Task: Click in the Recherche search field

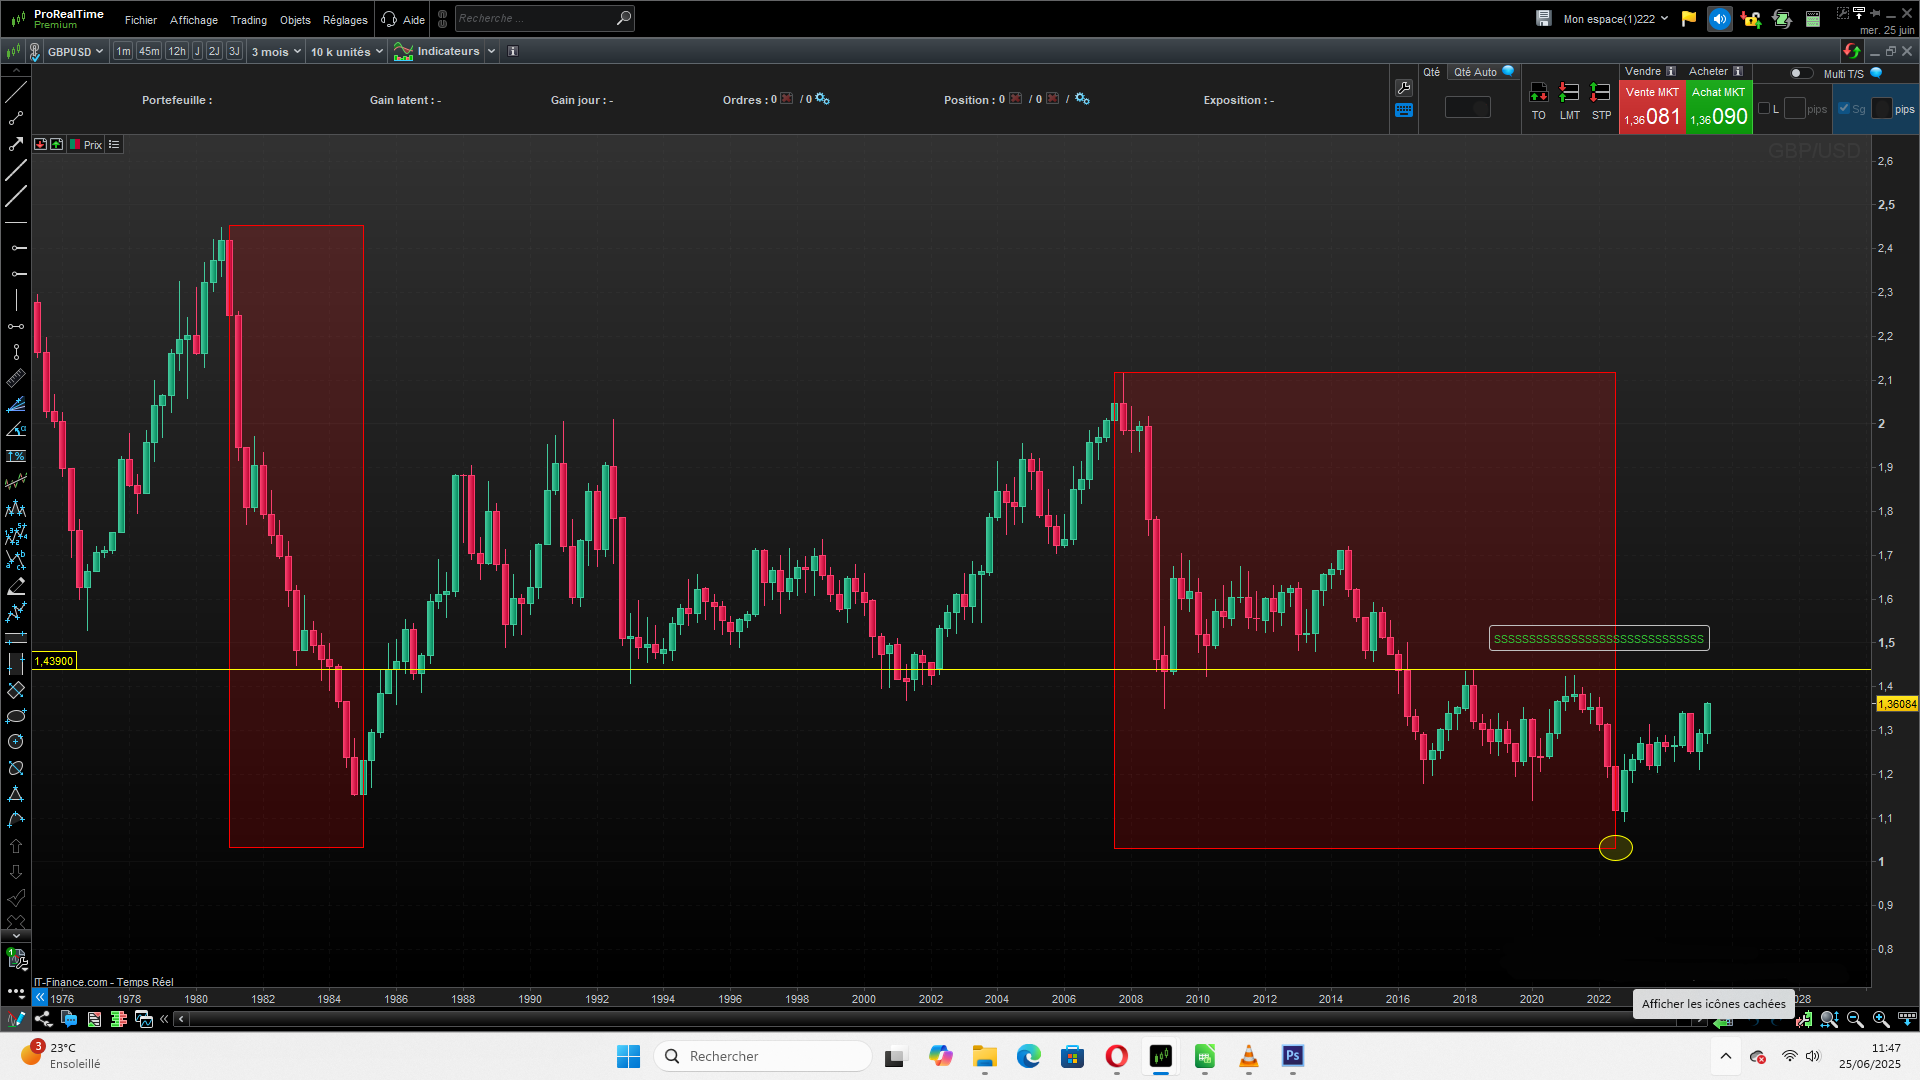Action: [x=534, y=18]
